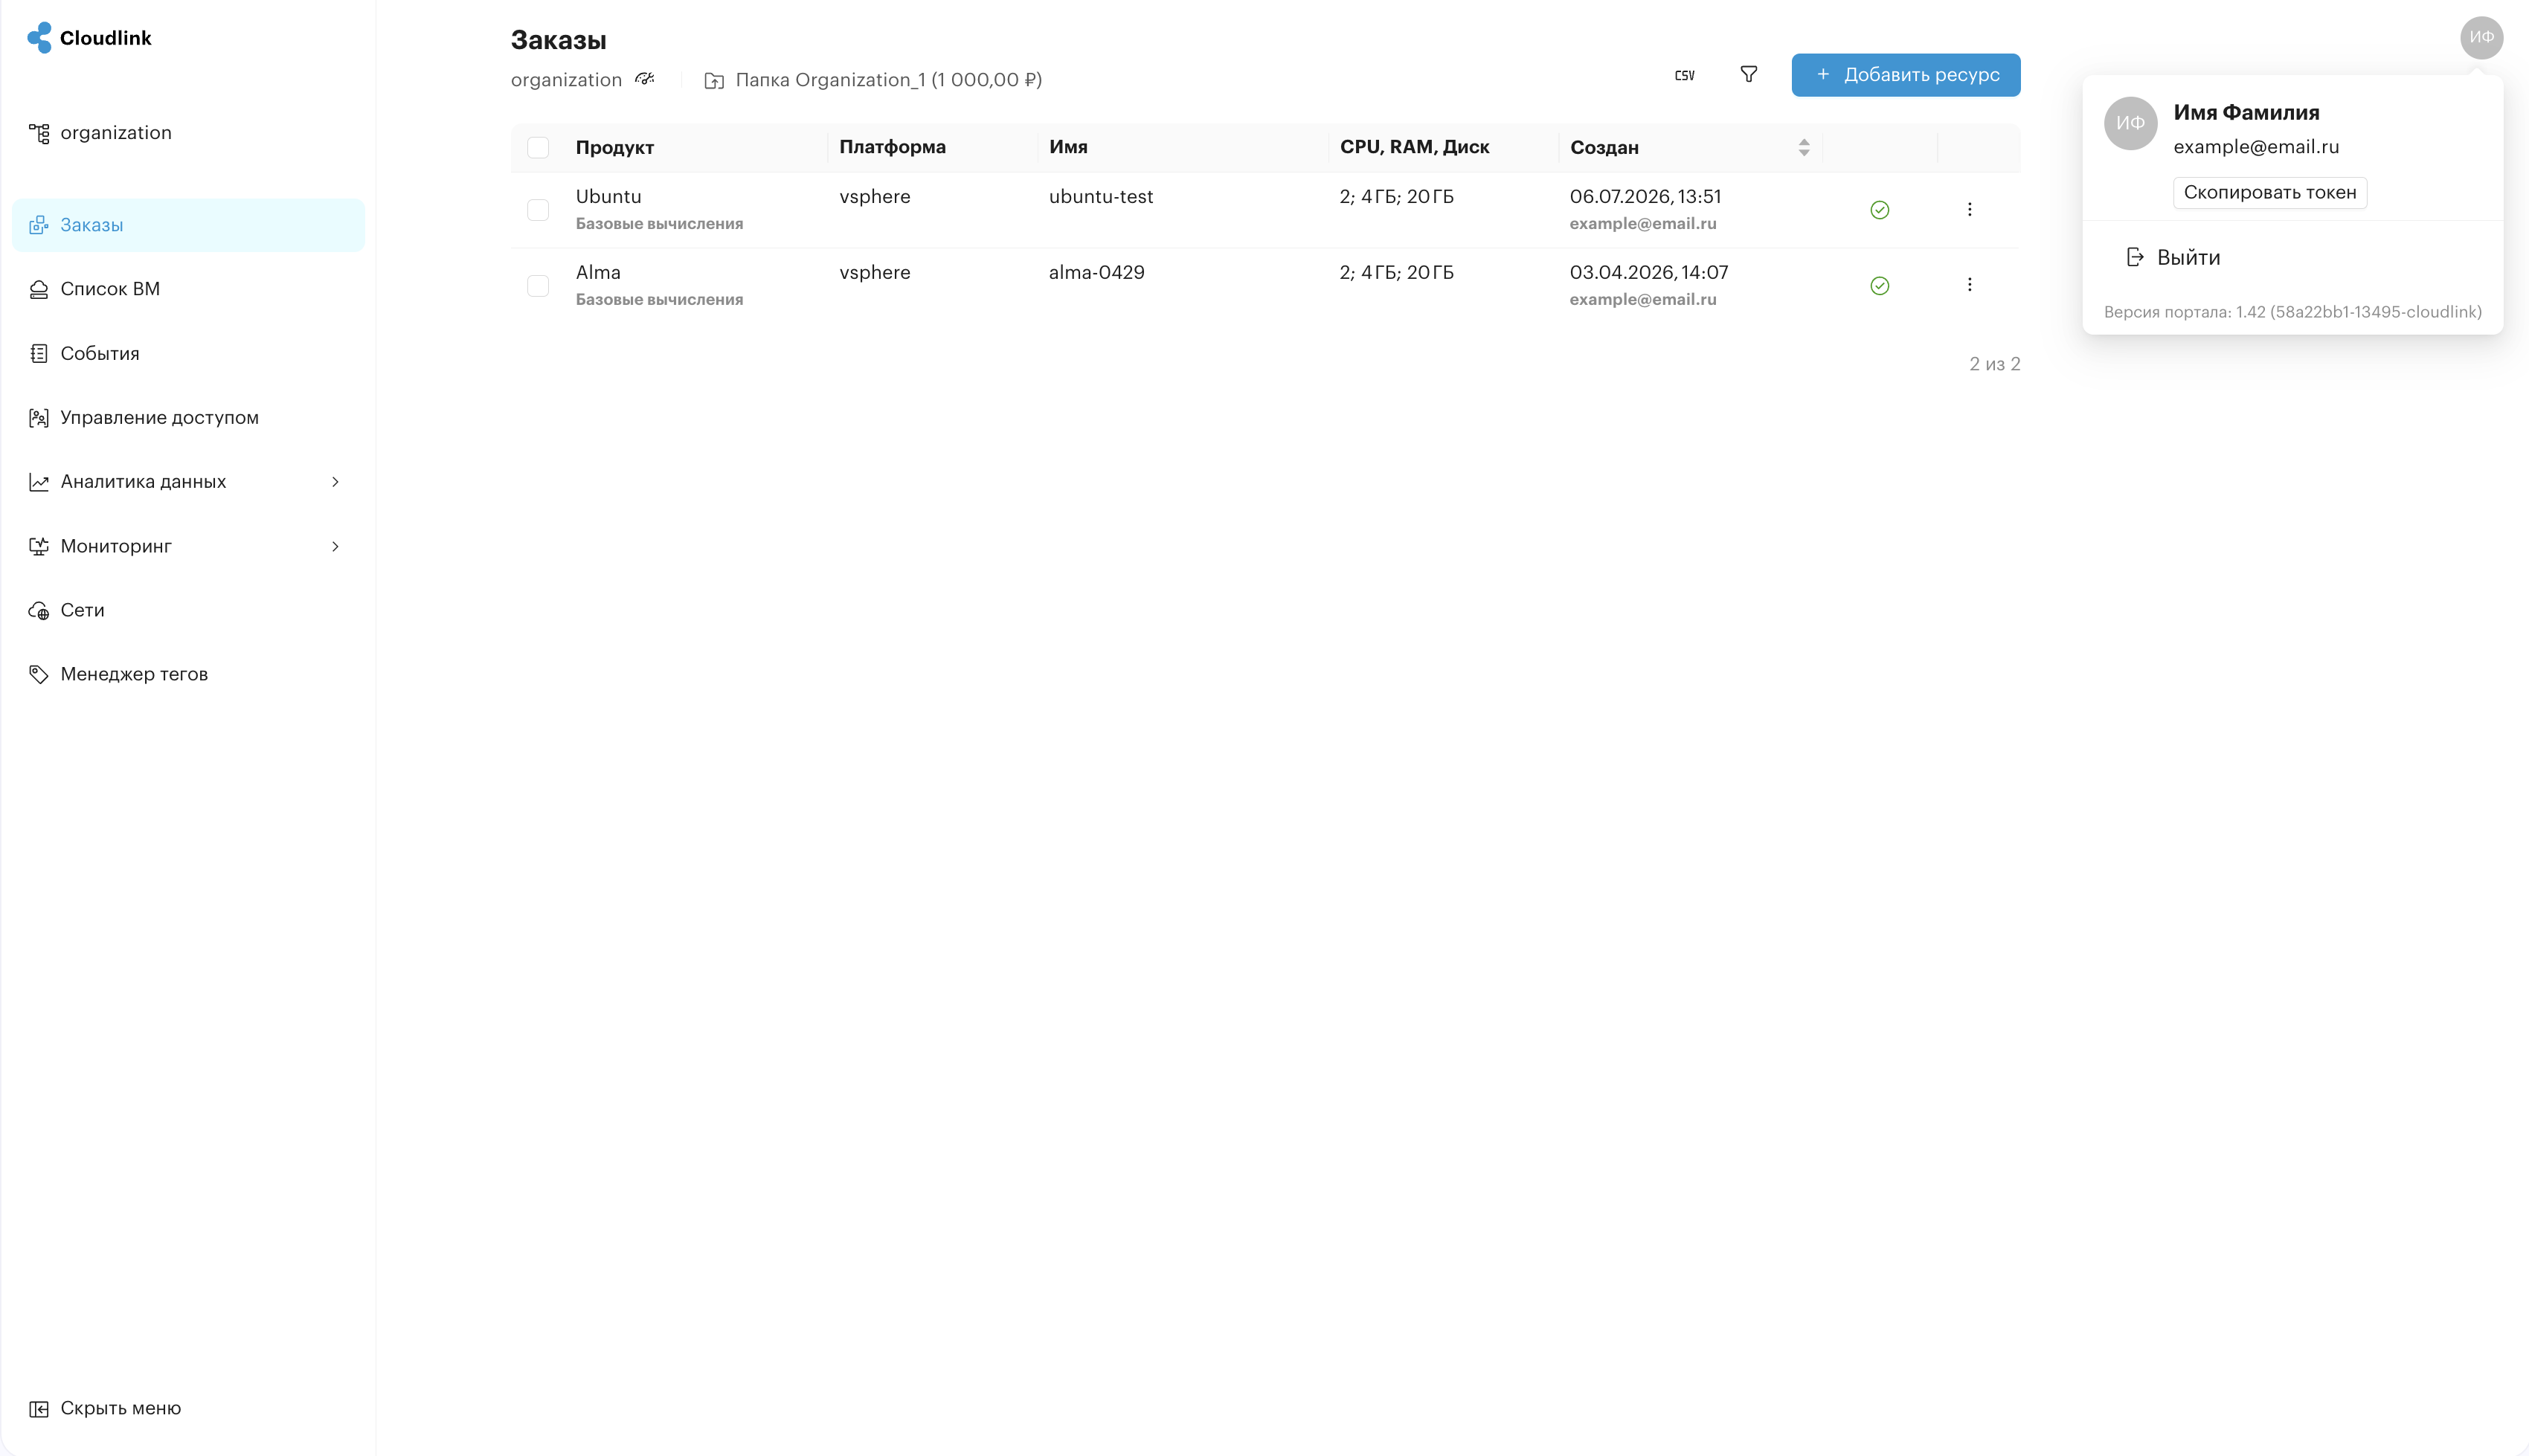
Task: Log out with Выйти
Action: [2173, 258]
